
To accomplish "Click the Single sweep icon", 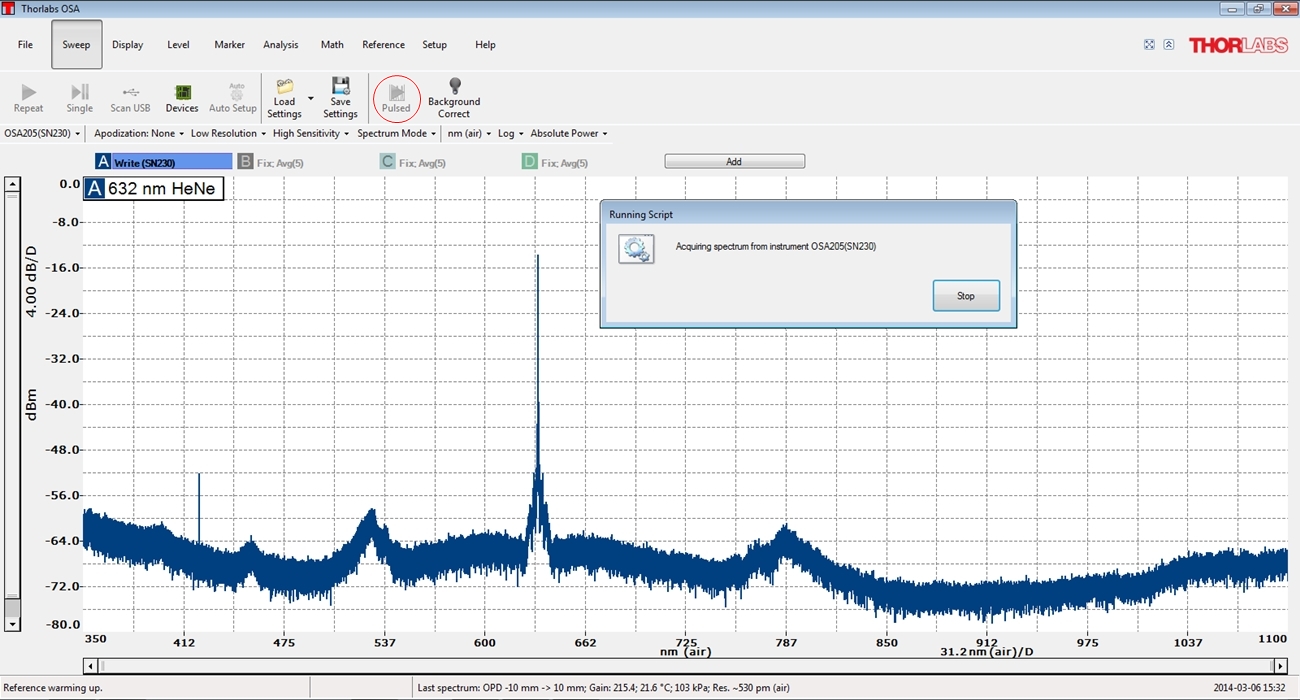I will point(80,92).
